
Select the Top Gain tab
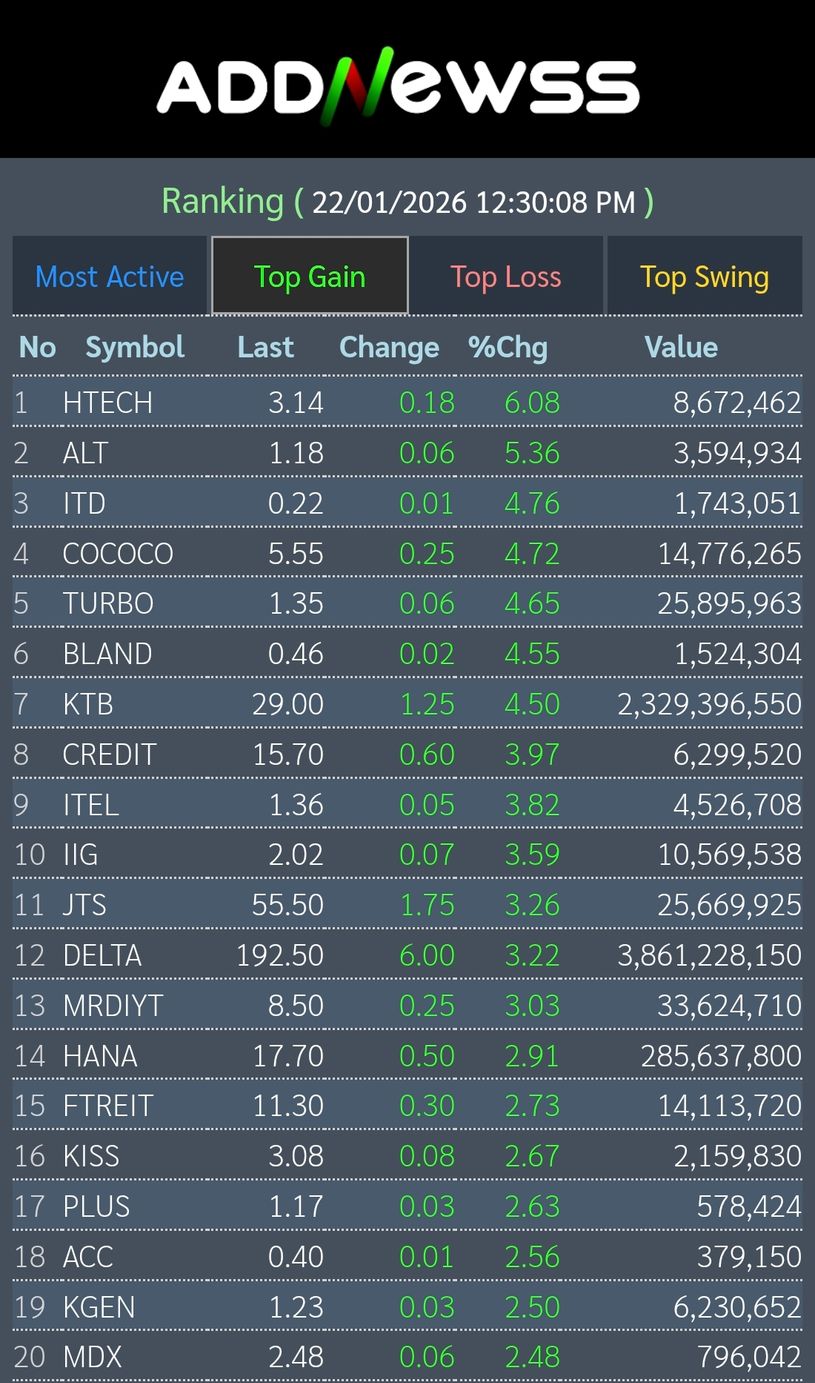click(310, 276)
